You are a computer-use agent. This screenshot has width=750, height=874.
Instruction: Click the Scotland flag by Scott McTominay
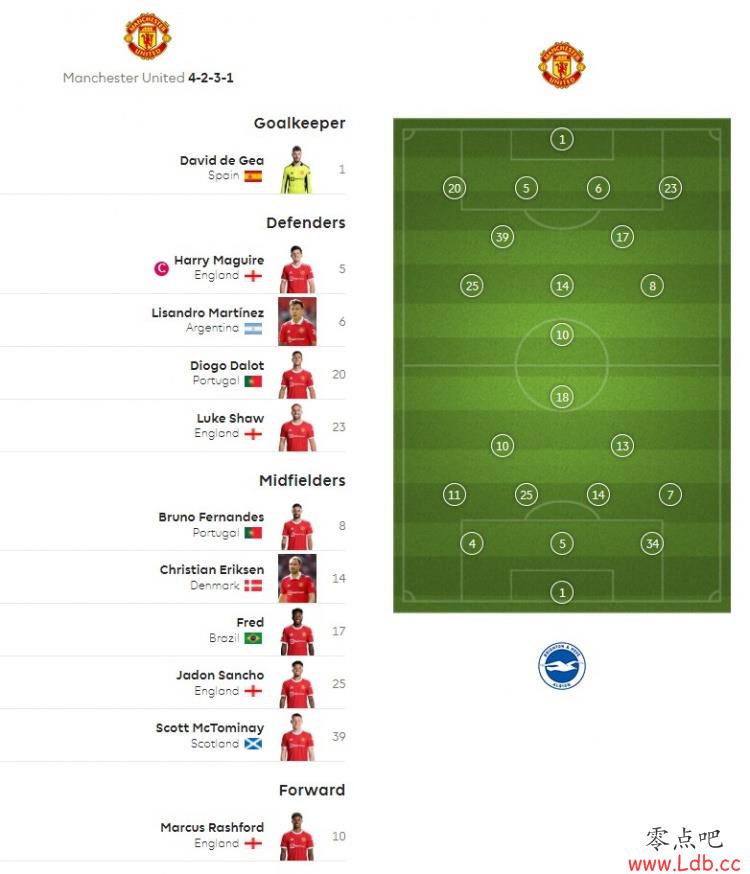coord(253,744)
